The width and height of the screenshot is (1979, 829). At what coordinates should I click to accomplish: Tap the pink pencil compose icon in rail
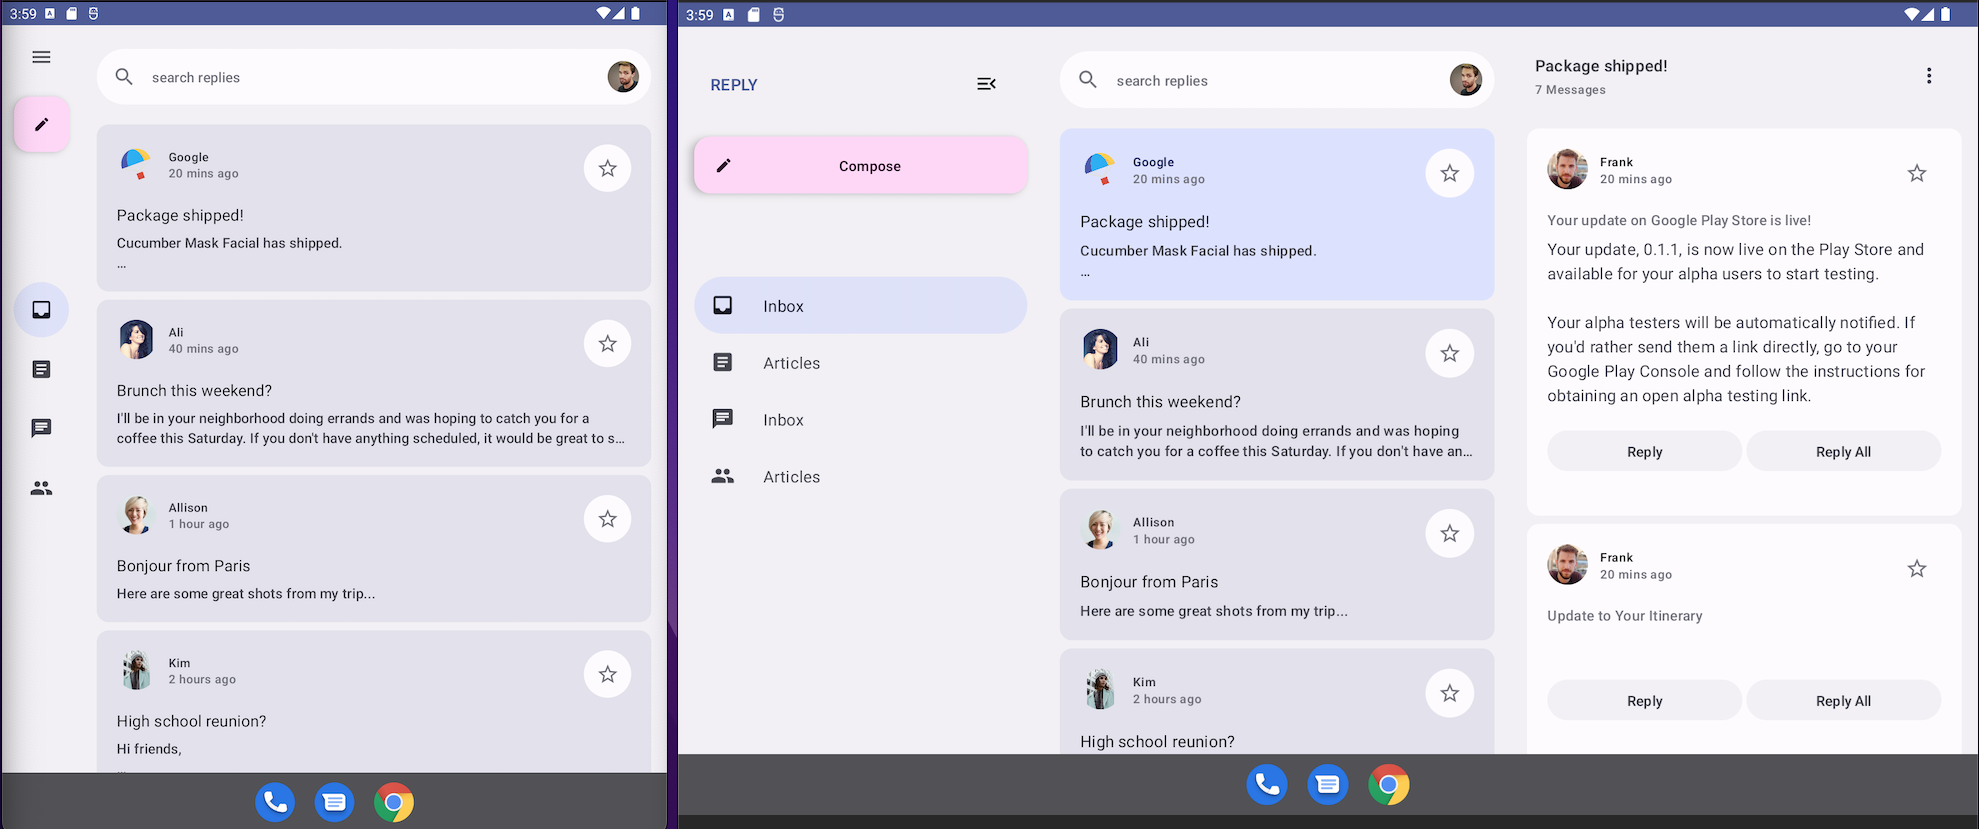pyautogui.click(x=42, y=125)
